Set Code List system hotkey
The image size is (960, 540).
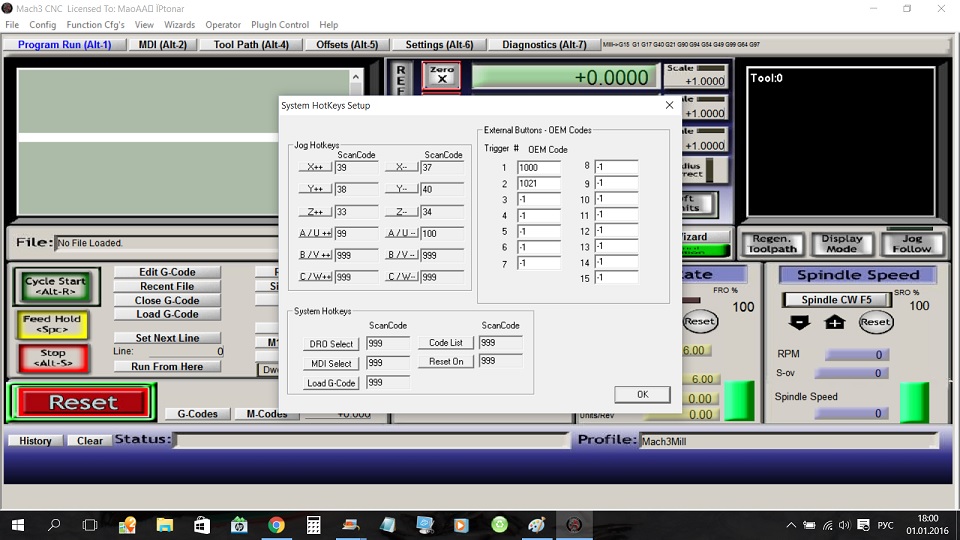(x=446, y=343)
